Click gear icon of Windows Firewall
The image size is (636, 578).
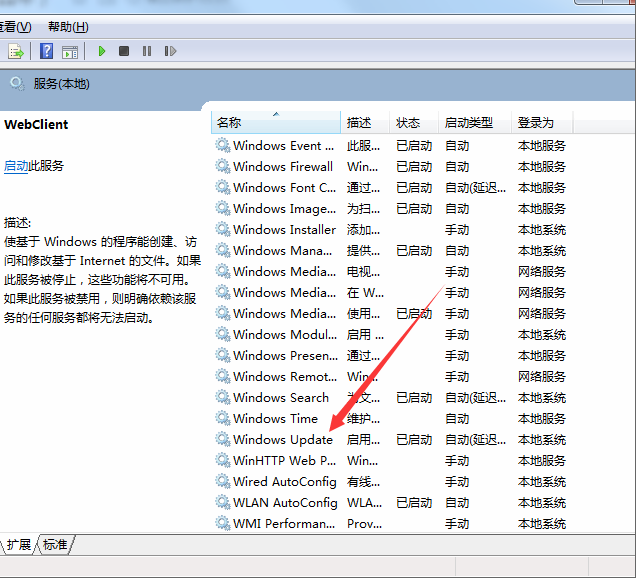[x=223, y=166]
